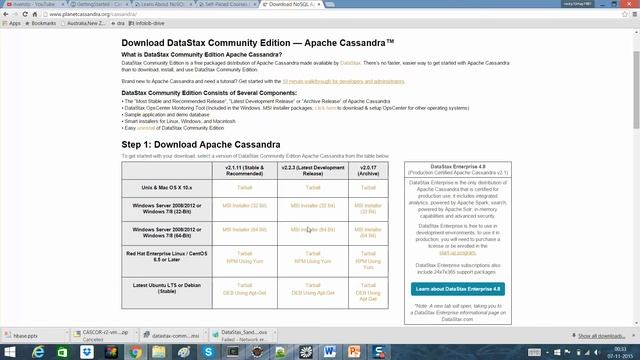This screenshot has width=640, height=360.
Task: Open the browser home page
Action: [x=35, y=14]
